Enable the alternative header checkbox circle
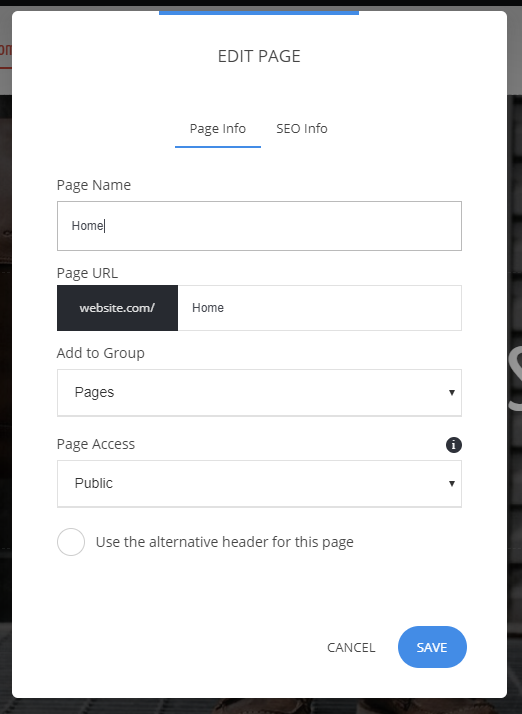 click(71, 542)
